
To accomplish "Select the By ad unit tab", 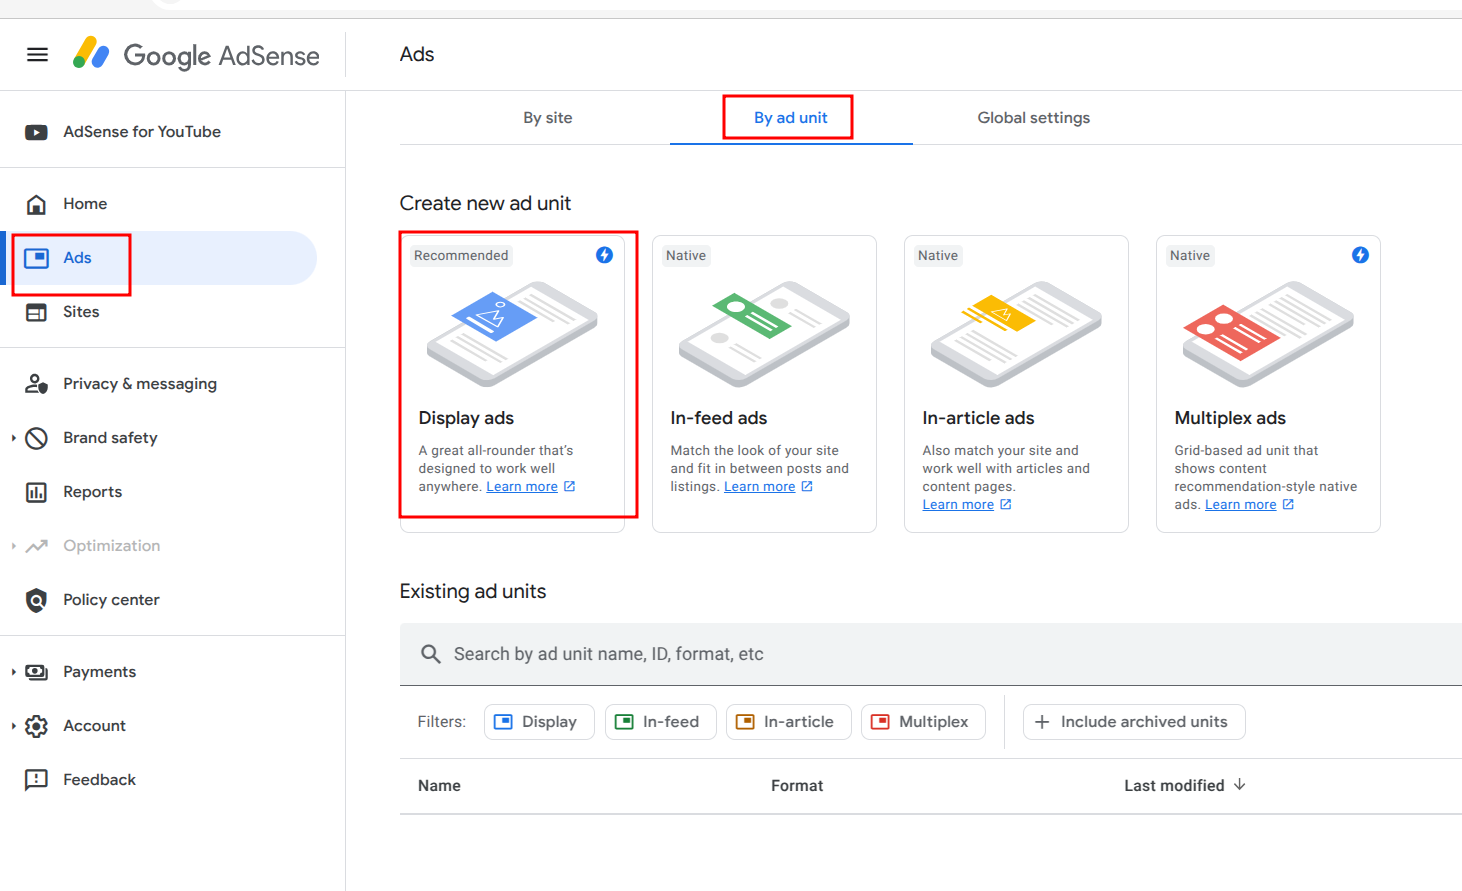I will pos(790,118).
